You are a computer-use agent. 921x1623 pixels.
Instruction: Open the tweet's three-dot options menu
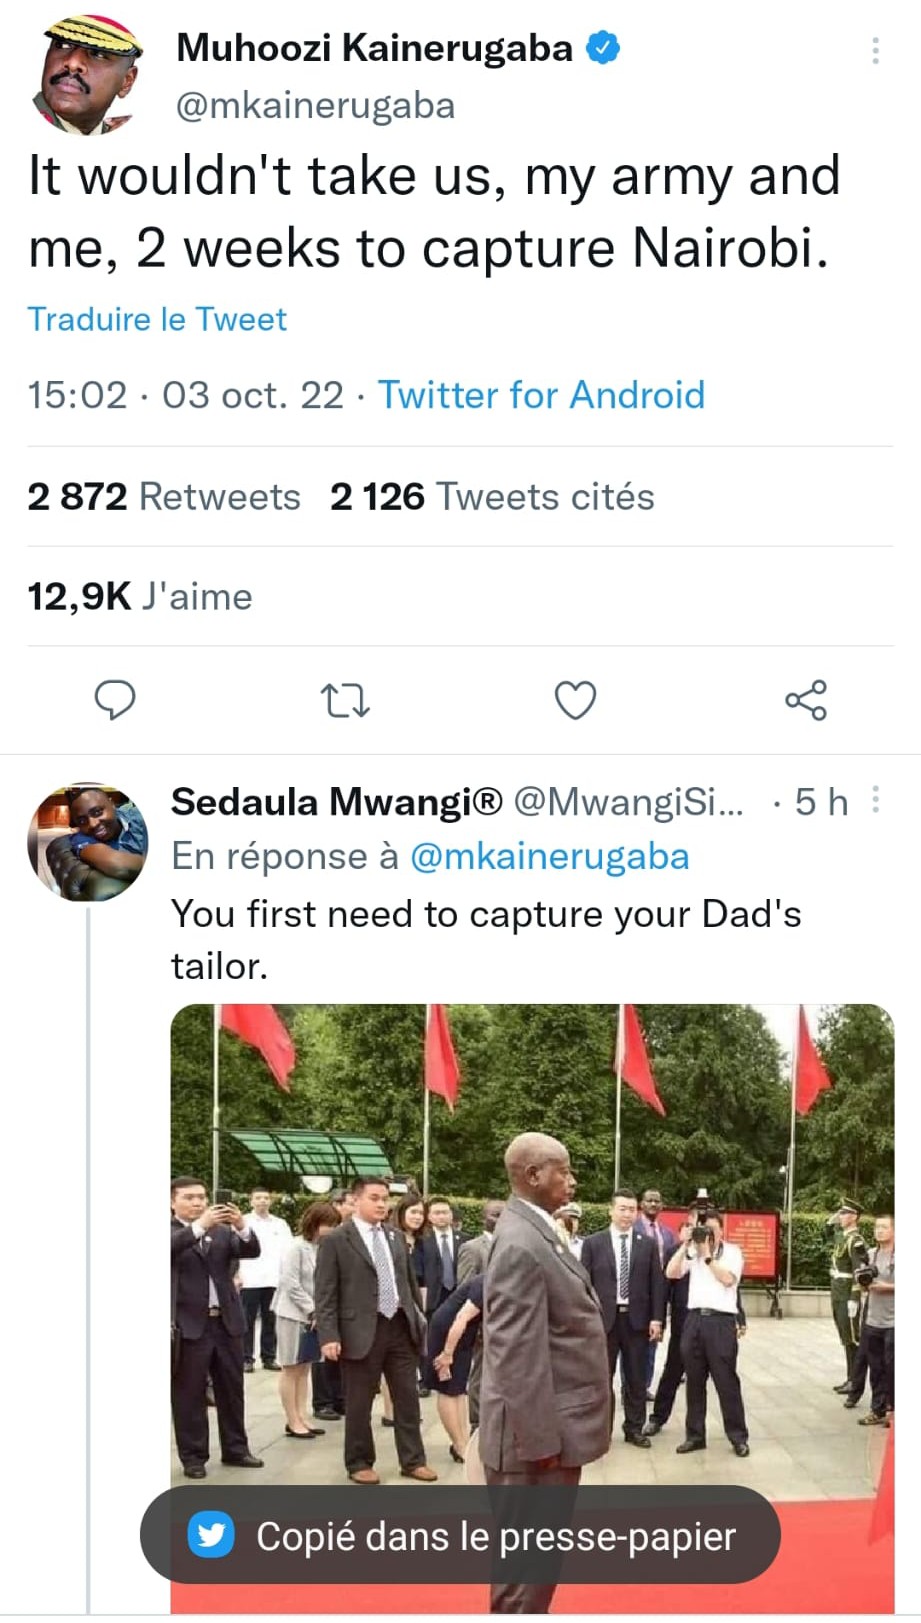pos(876,50)
